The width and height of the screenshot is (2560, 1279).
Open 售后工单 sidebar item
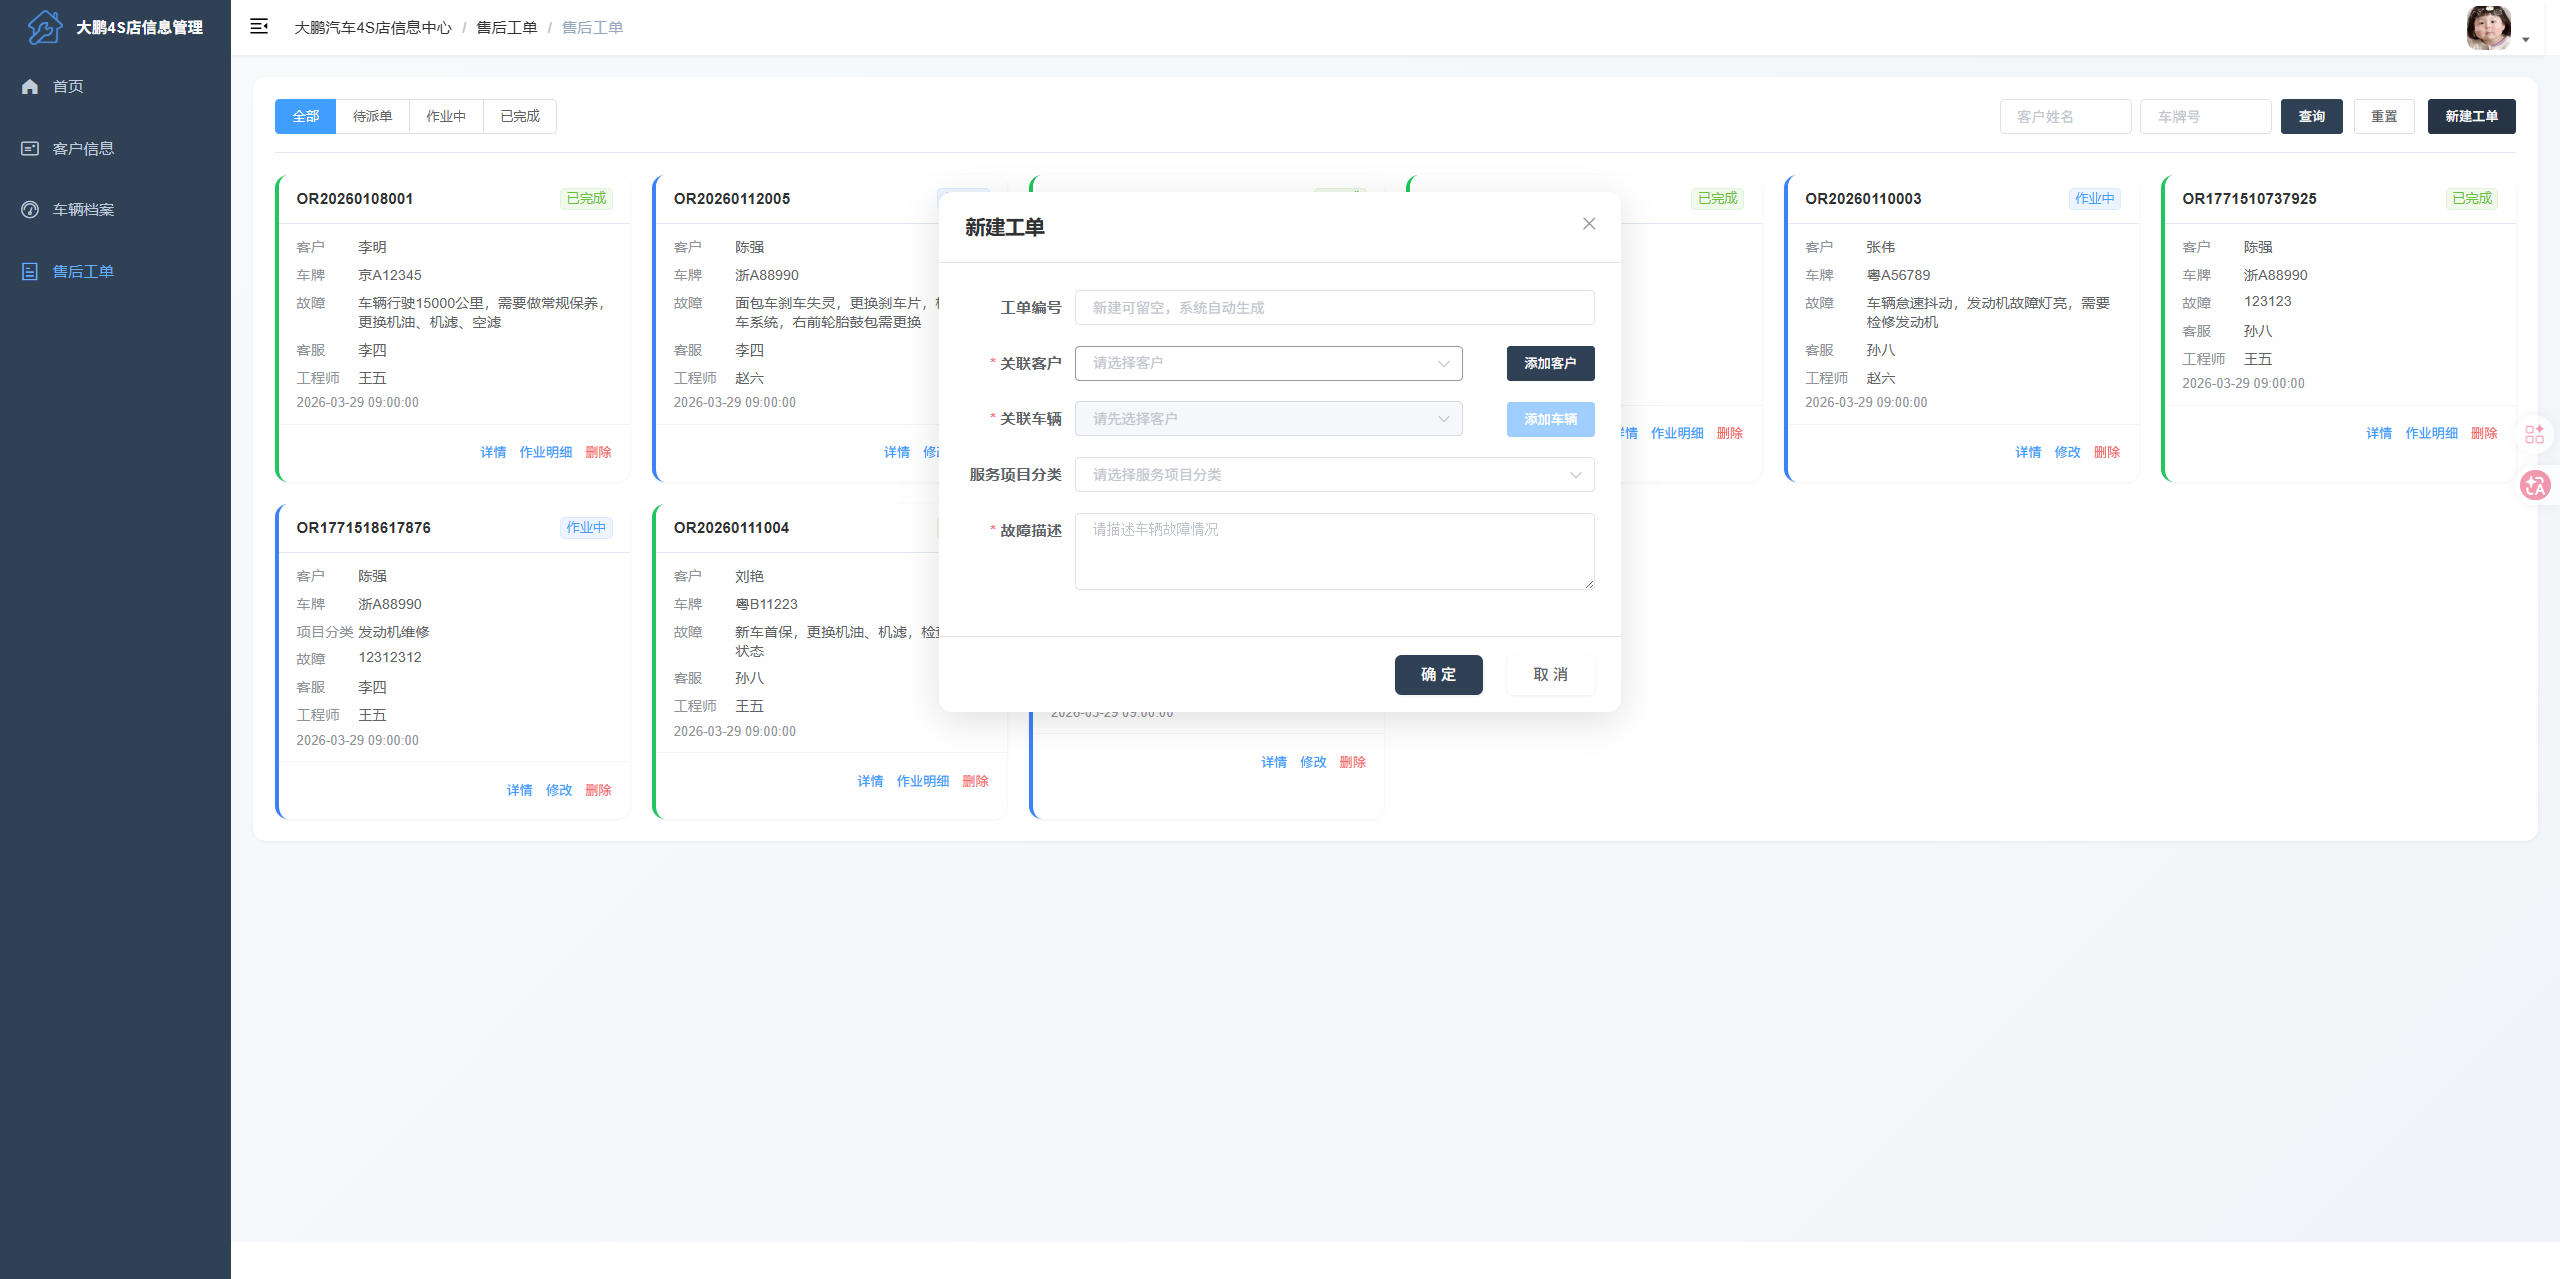(82, 271)
